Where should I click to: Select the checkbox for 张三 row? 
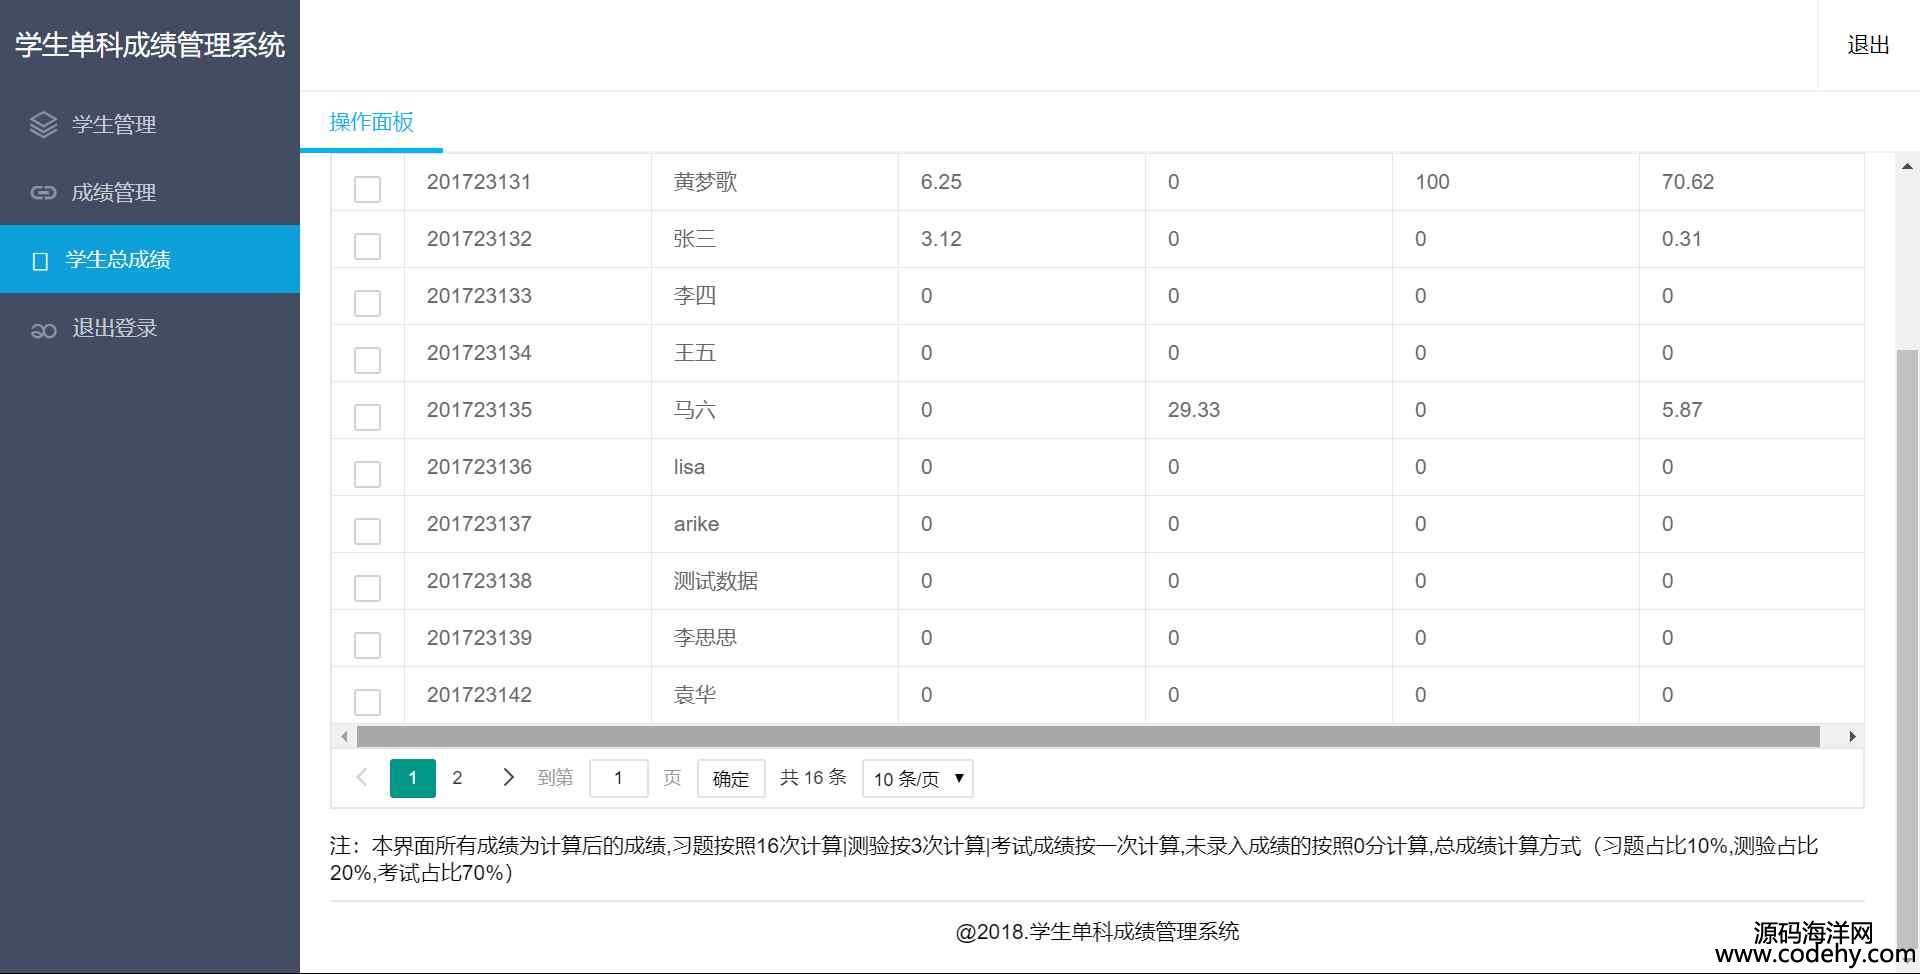[367, 246]
